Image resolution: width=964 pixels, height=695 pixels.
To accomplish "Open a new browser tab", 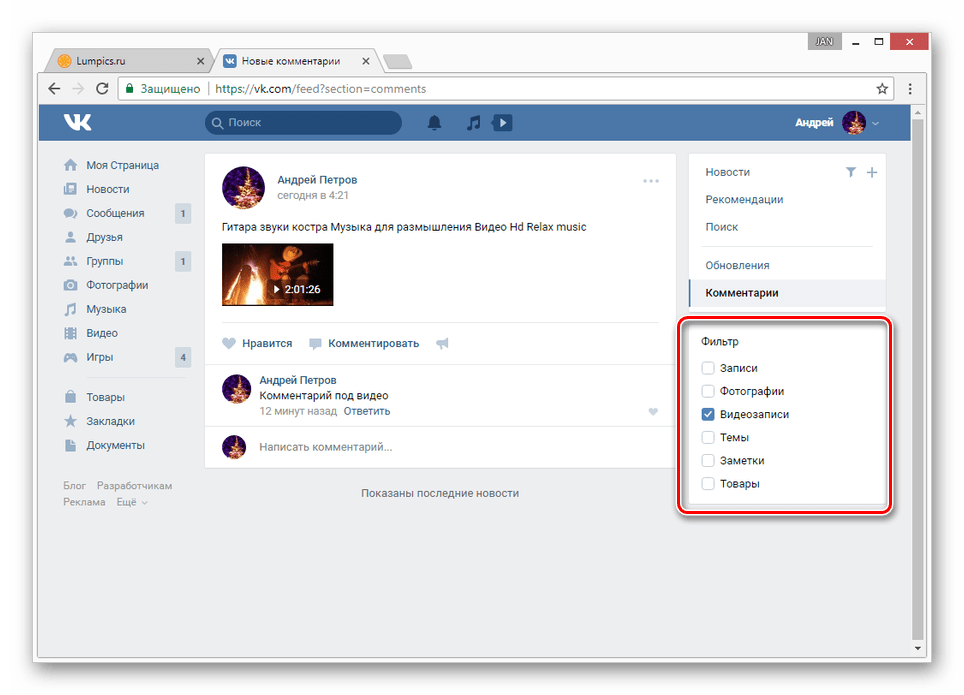I will coord(397,61).
